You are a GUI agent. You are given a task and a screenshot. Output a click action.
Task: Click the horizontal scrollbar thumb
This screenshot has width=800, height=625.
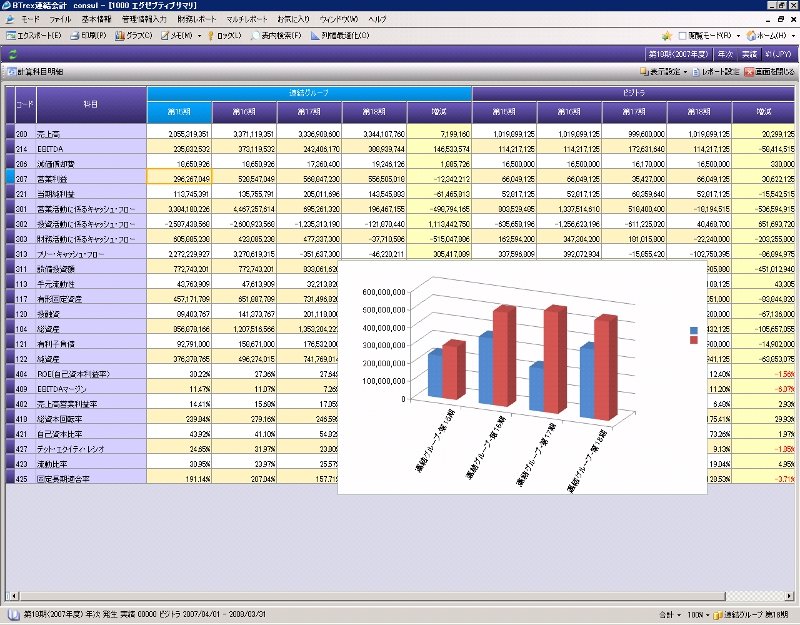(x=372, y=596)
